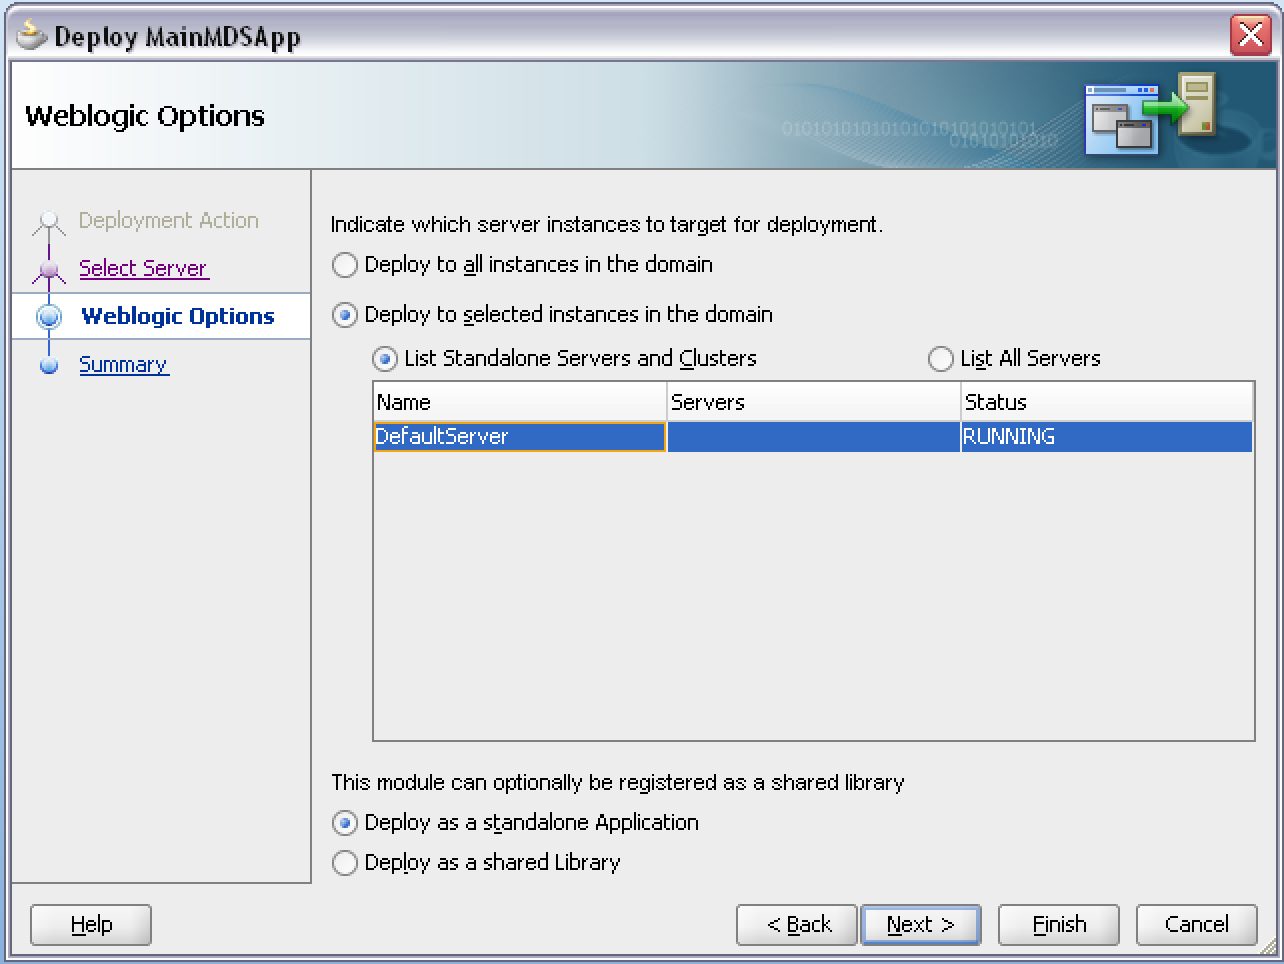The image size is (1284, 964).
Task: Click the empty Servers cell of DefaultServer
Action: [x=814, y=437]
